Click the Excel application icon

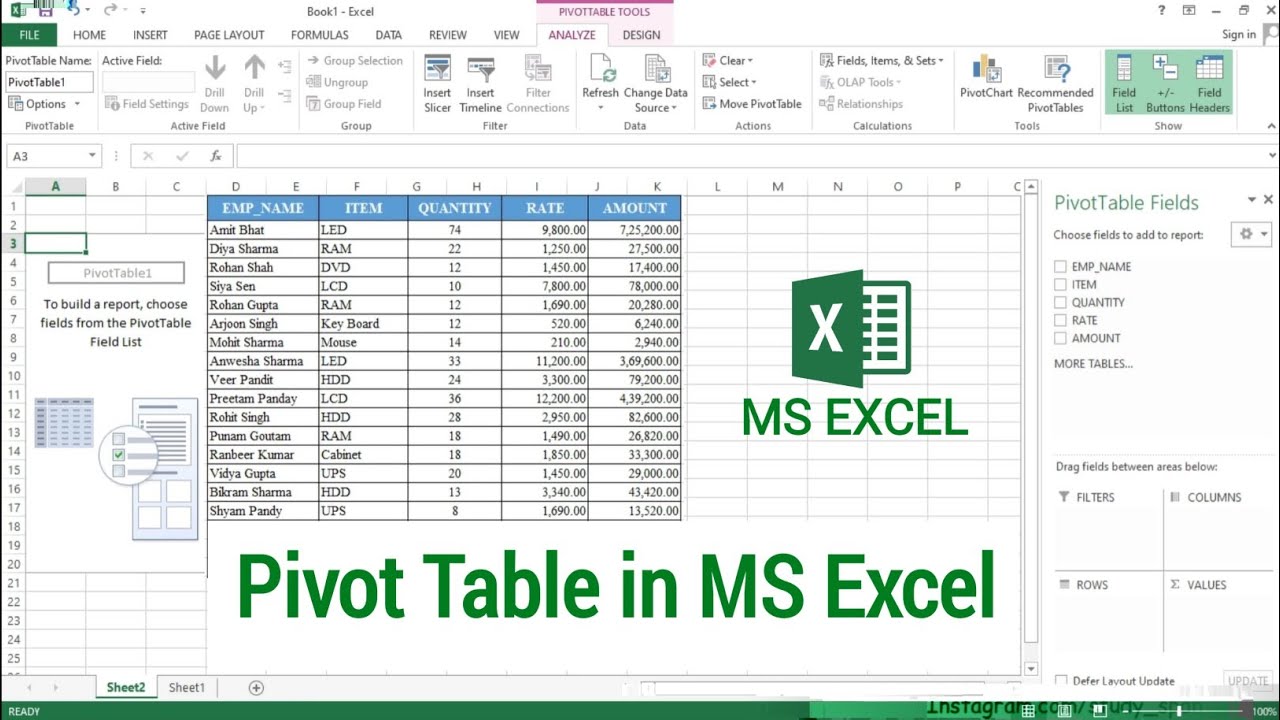point(18,11)
